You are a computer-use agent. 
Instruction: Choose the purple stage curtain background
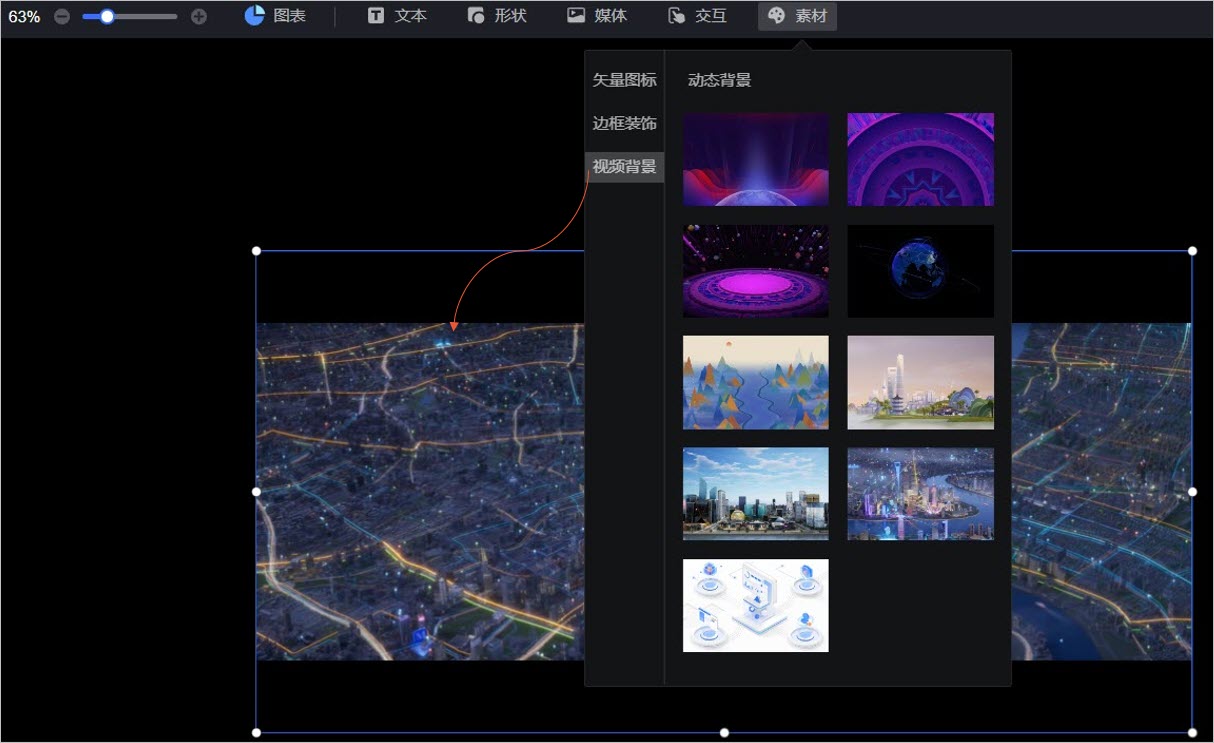(755, 159)
